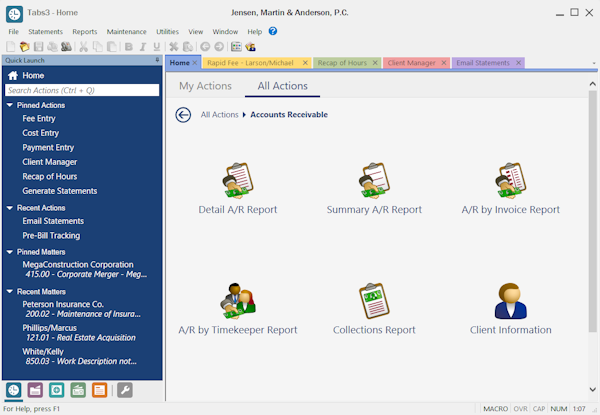The width and height of the screenshot is (600, 415).
Task: Click the scroll up arrow in Home pane
Action: 592,84
